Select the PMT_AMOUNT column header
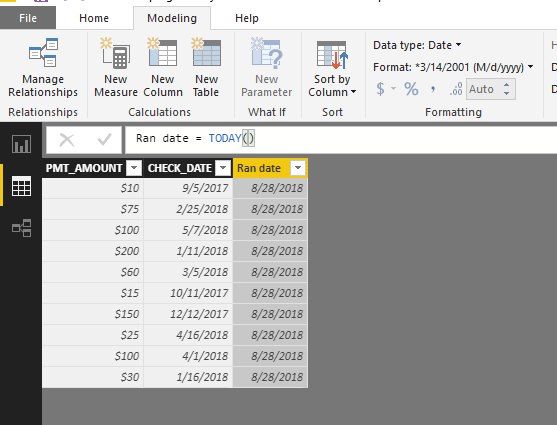 (x=84, y=168)
